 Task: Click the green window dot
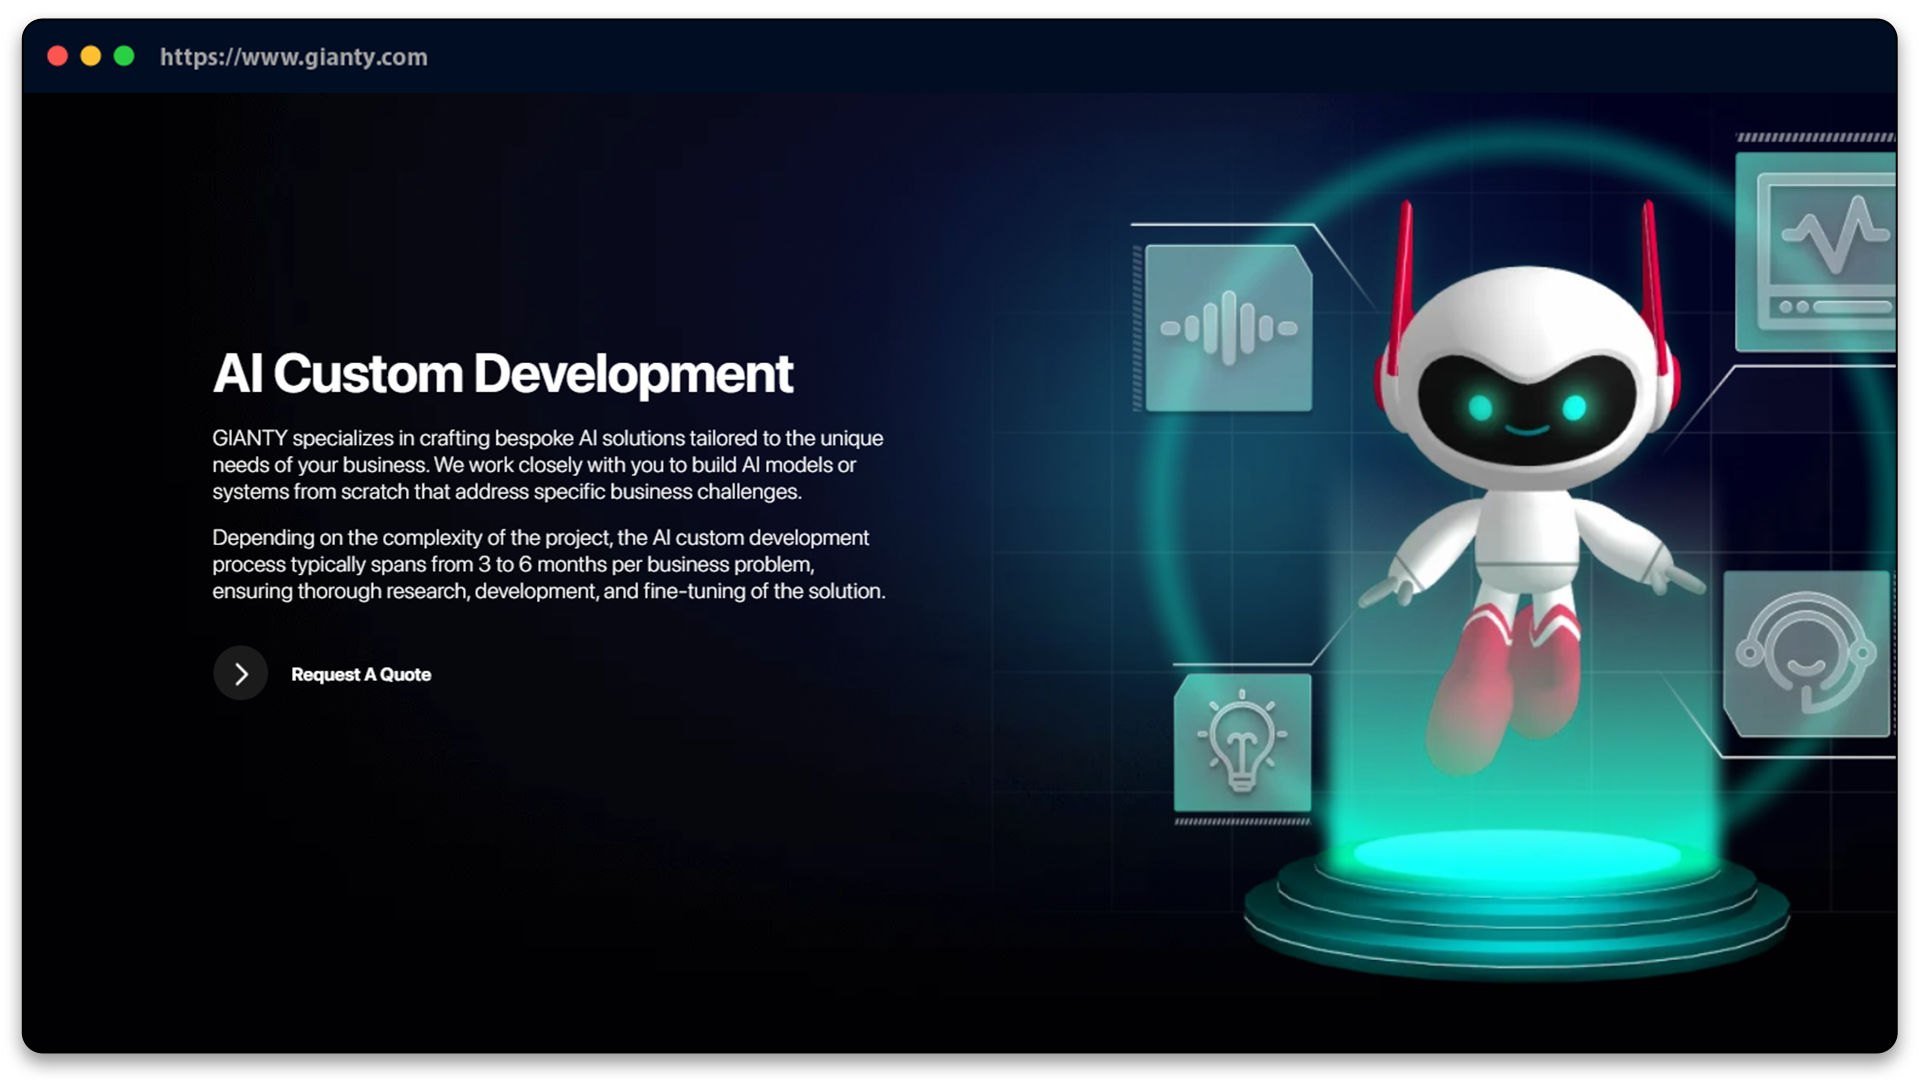(124, 56)
